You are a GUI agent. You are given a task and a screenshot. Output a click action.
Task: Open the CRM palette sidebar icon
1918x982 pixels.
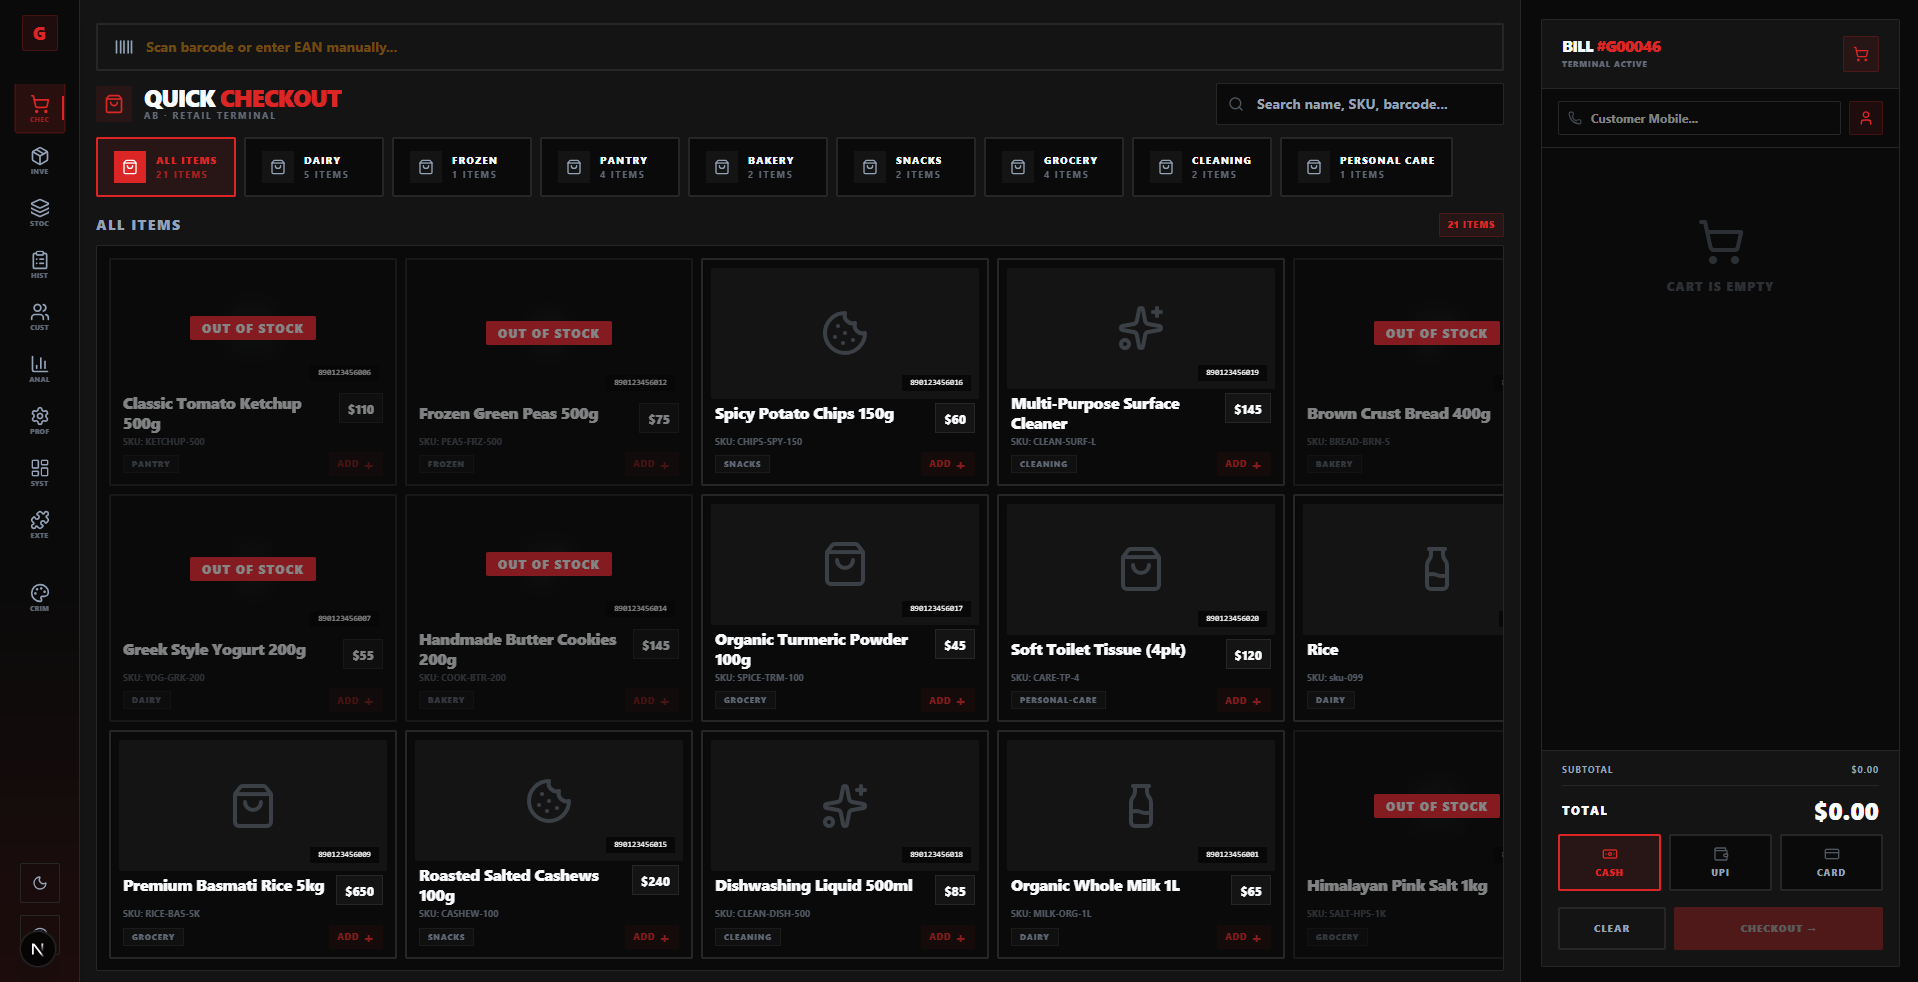tap(40, 597)
